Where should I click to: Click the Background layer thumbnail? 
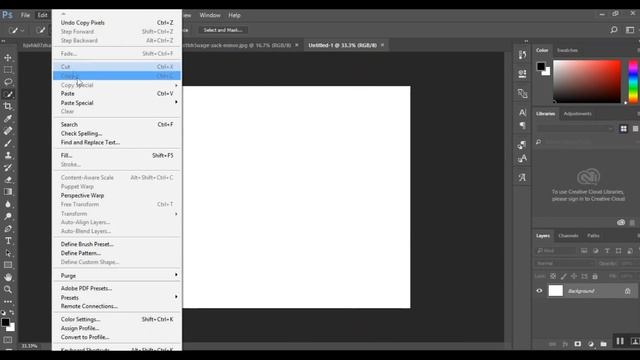pos(555,291)
